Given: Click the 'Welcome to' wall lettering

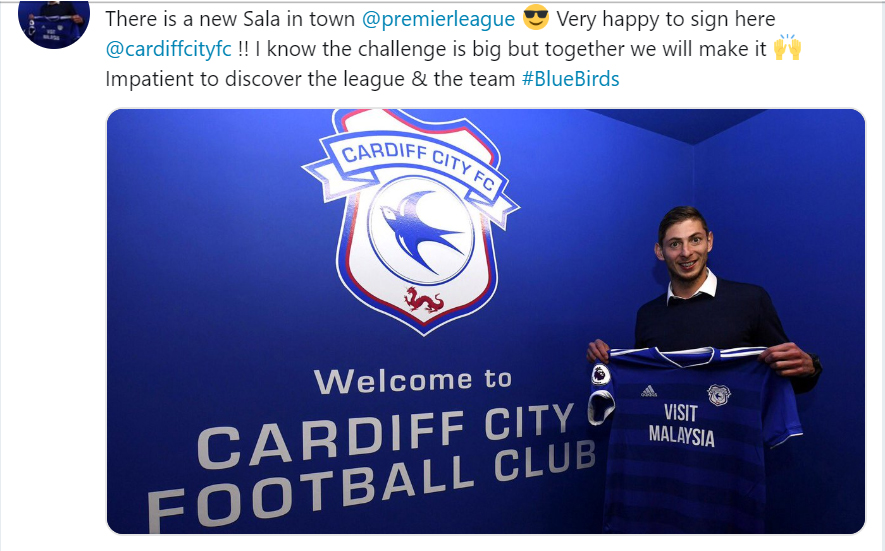Looking at the screenshot, I should pos(413,381).
